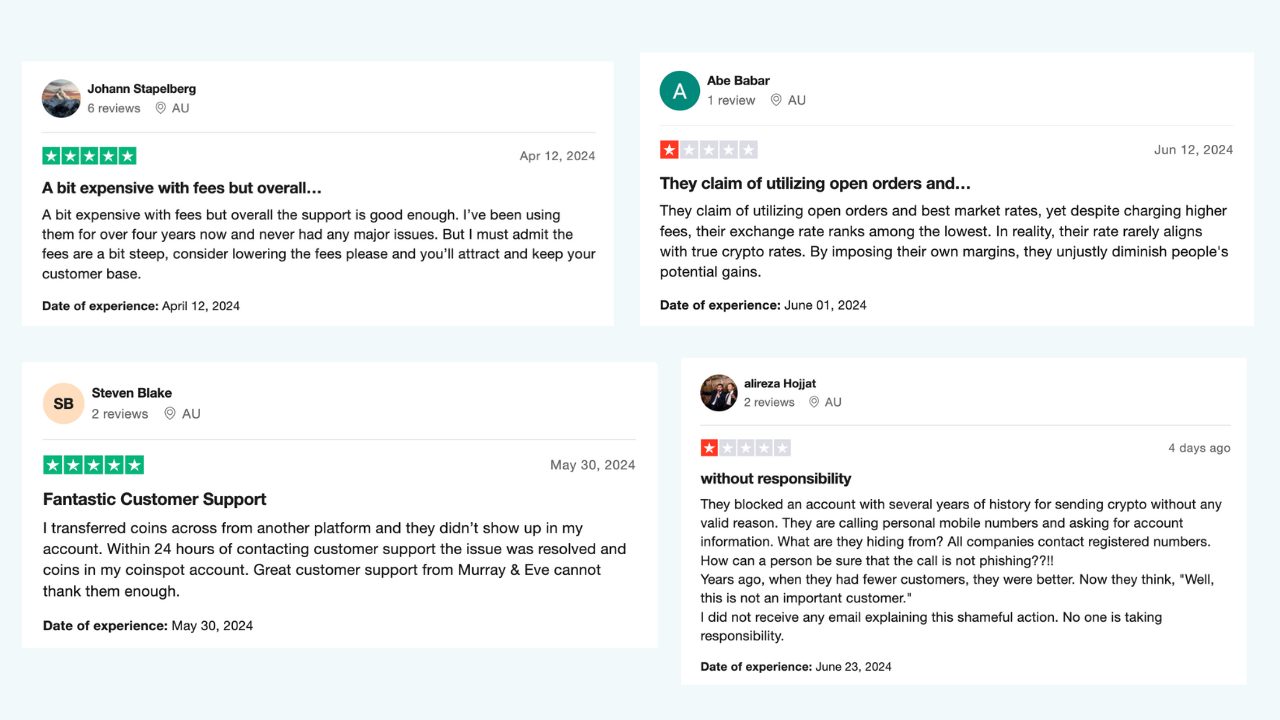Click the location pin beside Johann's AU
The height and width of the screenshot is (720, 1280).
[x=160, y=108]
